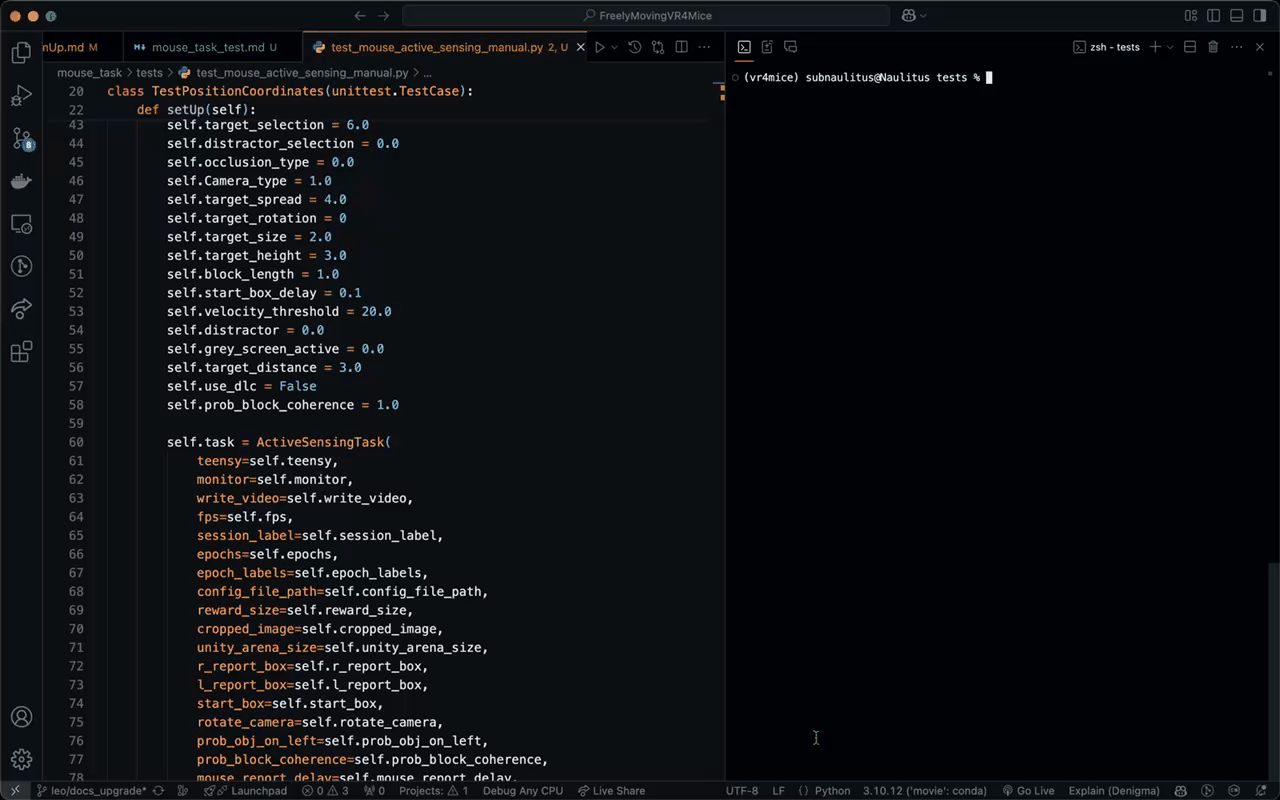Click the mouse_task breadcrumb segment
The image size is (1280, 800).
point(89,73)
